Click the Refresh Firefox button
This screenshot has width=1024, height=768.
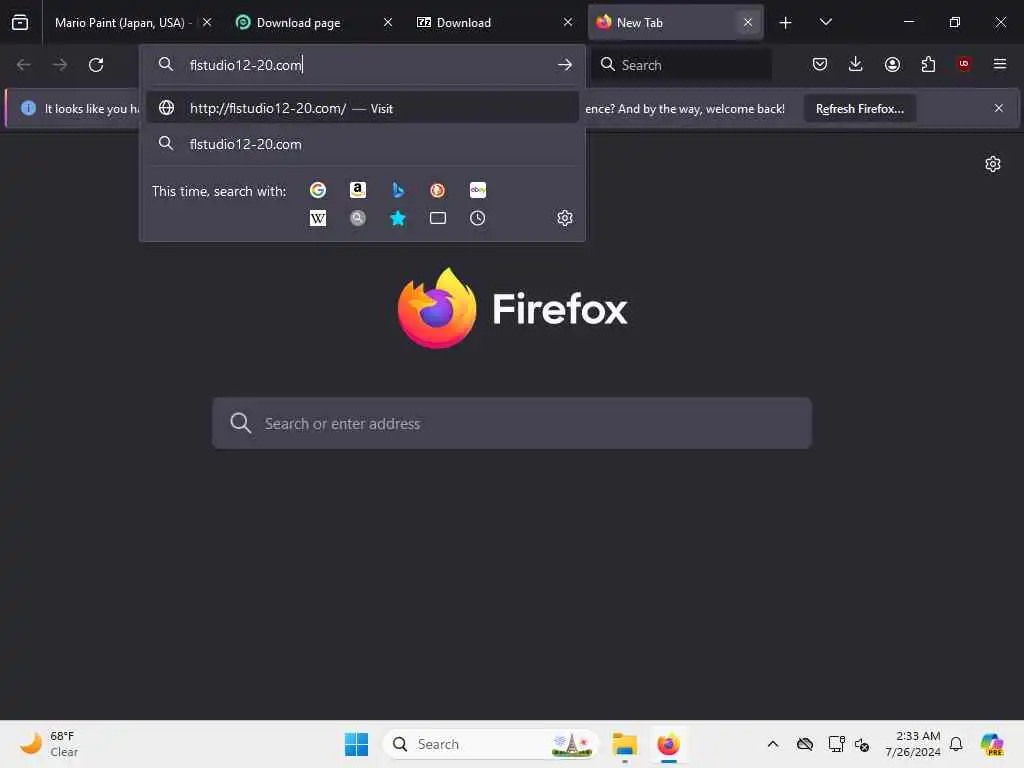(859, 108)
